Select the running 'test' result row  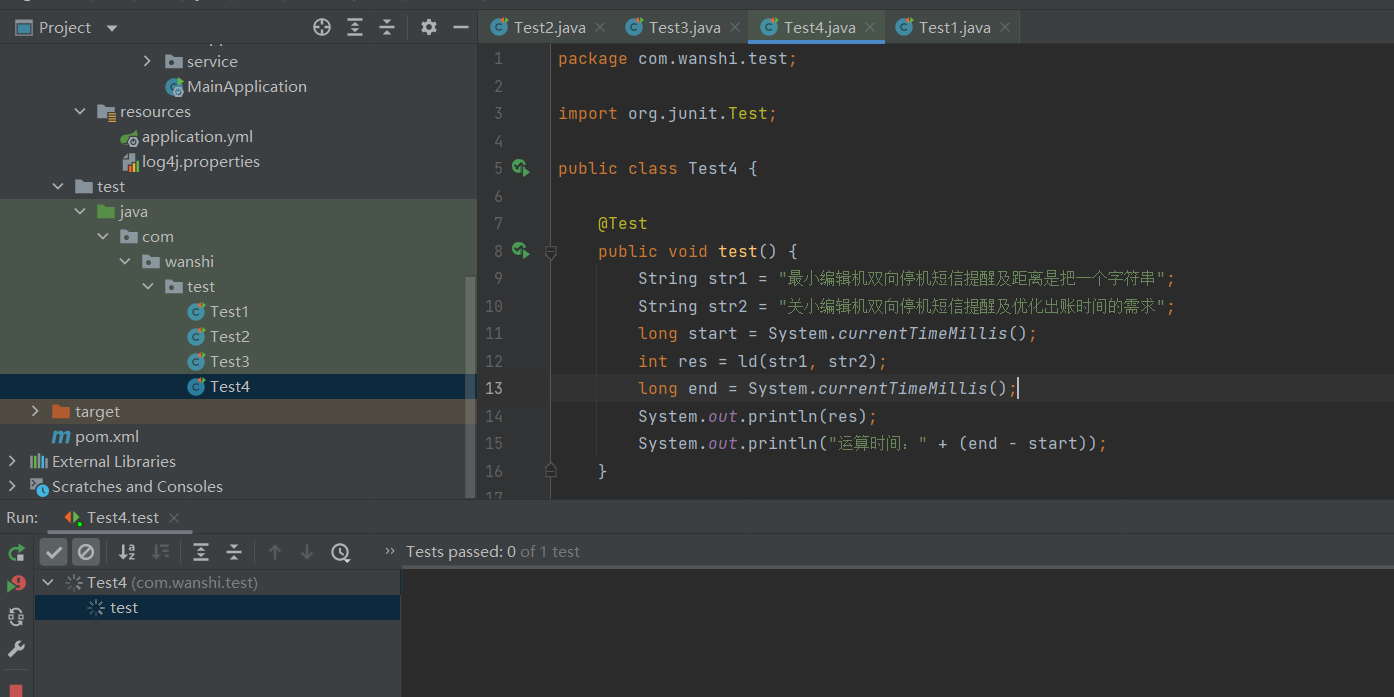[x=218, y=608]
